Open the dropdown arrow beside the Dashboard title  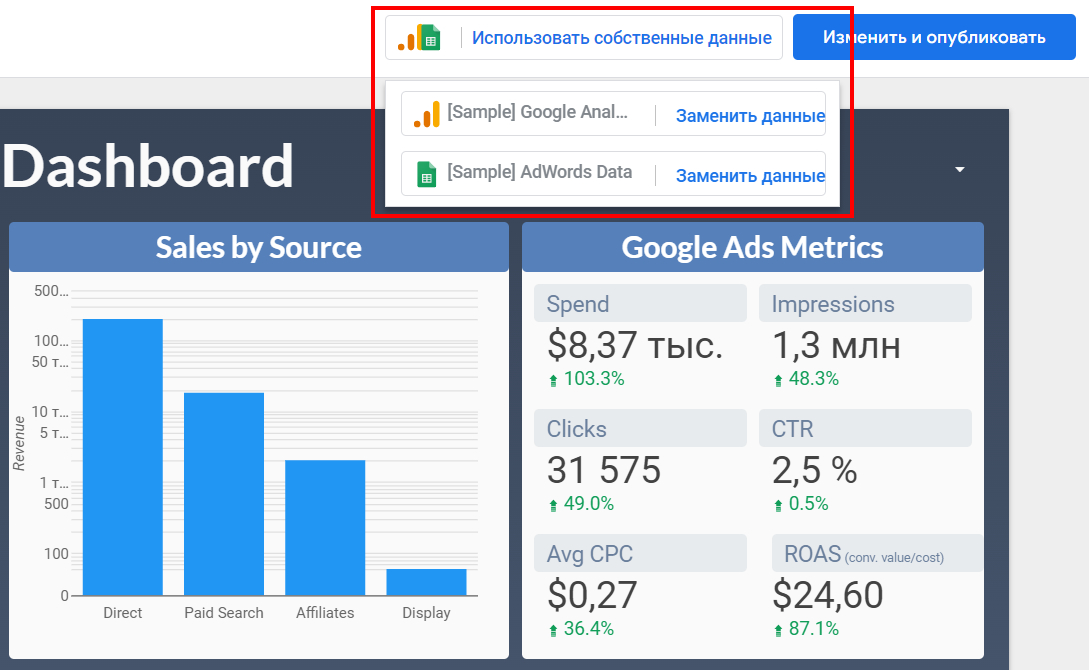pyautogui.click(x=959, y=170)
